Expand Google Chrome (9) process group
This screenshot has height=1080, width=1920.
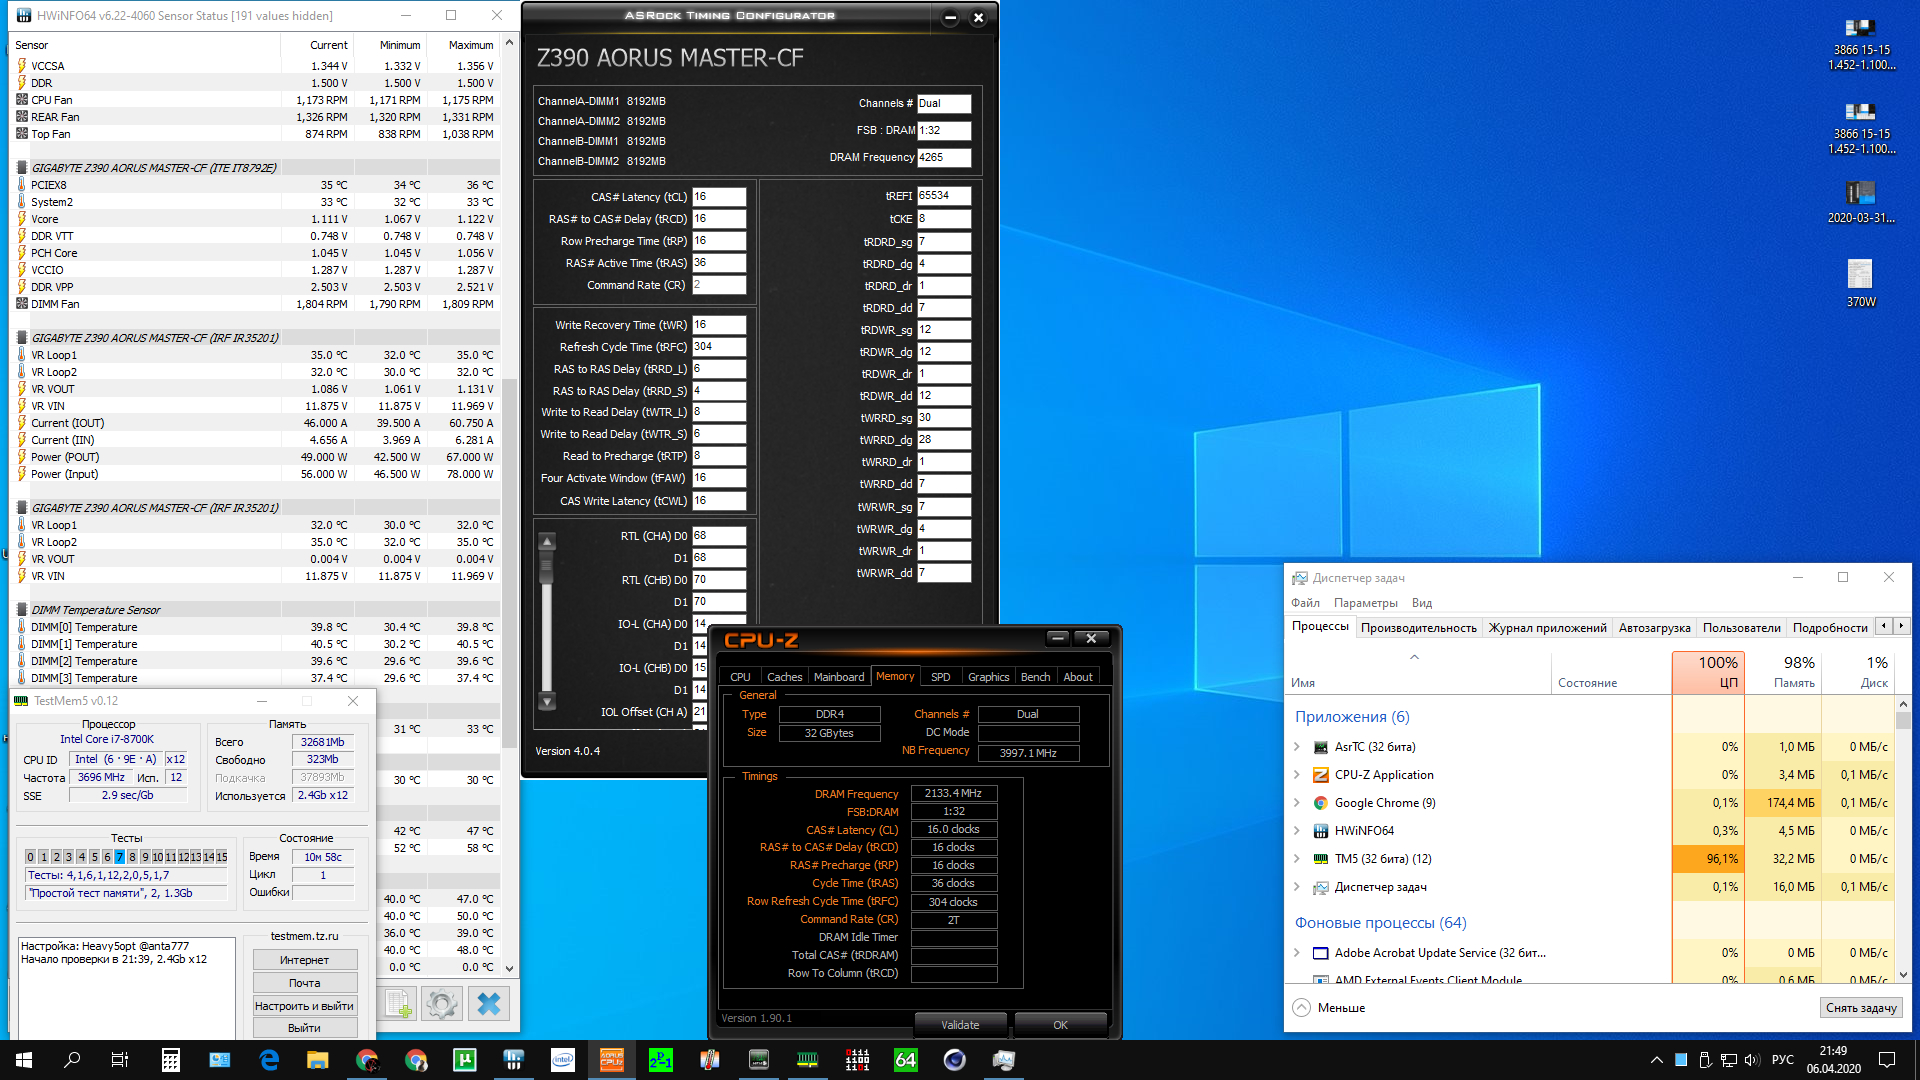click(x=1297, y=803)
